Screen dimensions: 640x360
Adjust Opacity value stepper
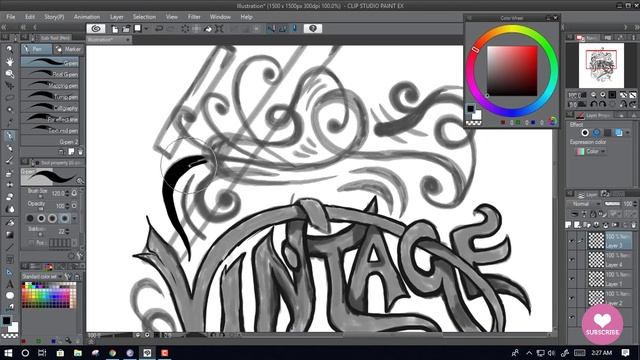point(67,206)
